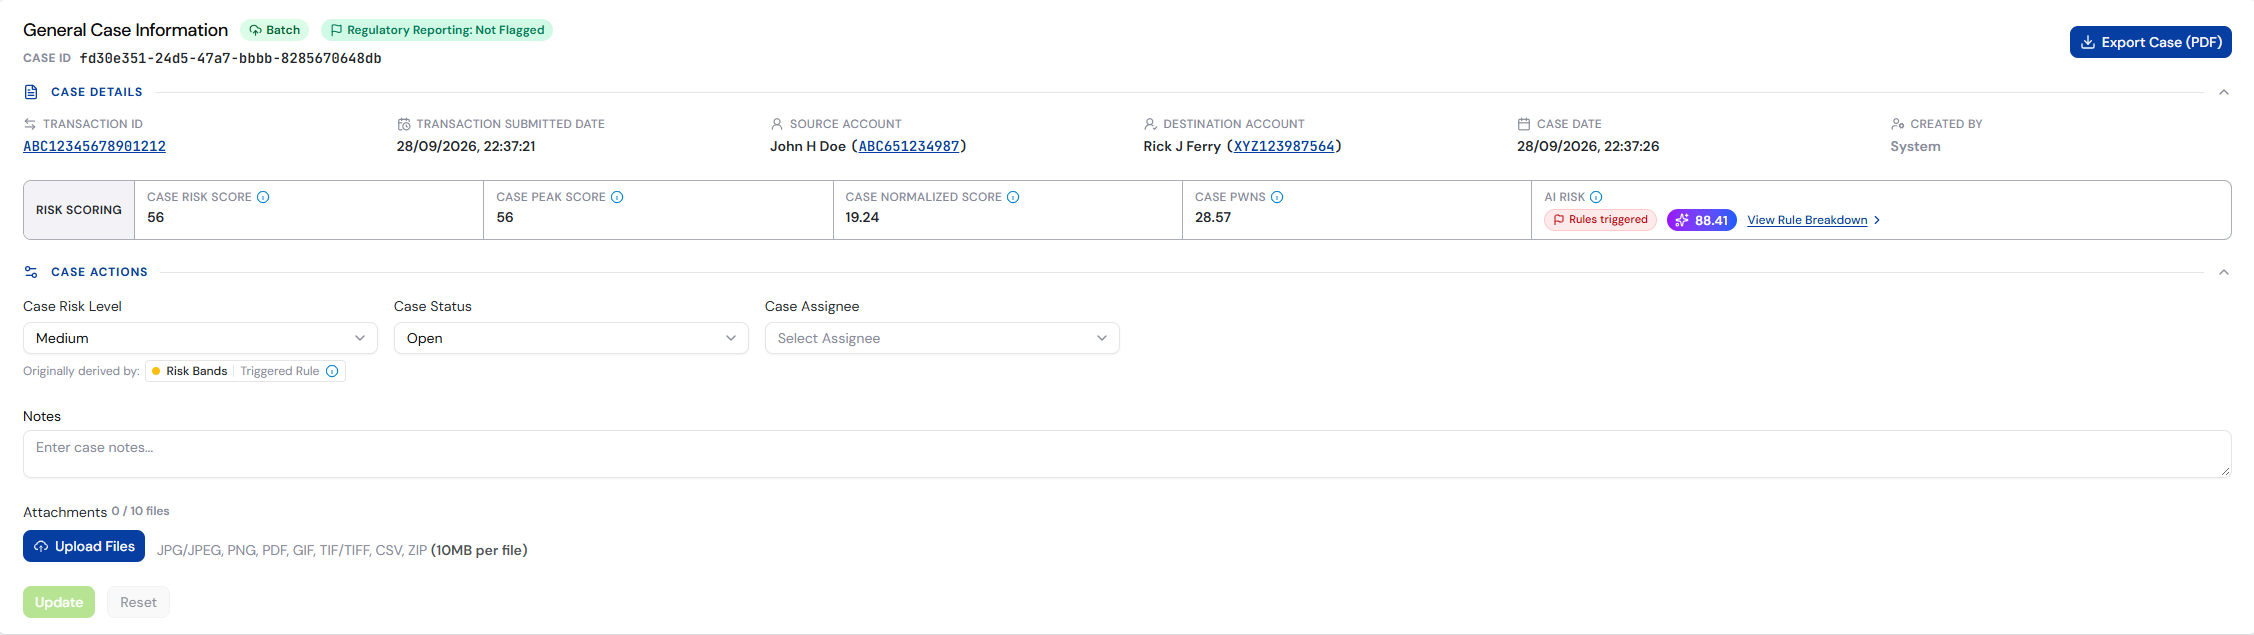Click the Created By value System

[x=1915, y=146]
